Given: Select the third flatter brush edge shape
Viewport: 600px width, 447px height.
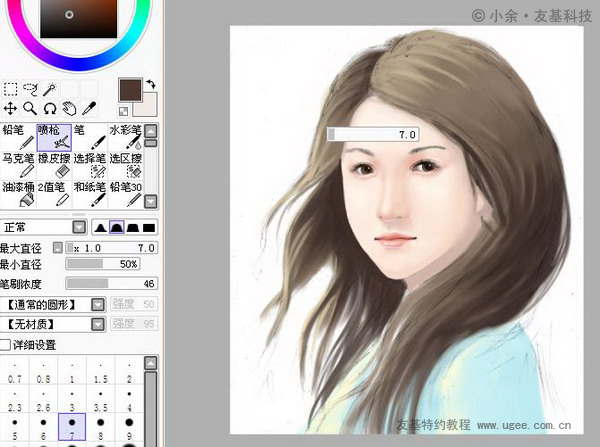Looking at the screenshot, I should click(133, 228).
